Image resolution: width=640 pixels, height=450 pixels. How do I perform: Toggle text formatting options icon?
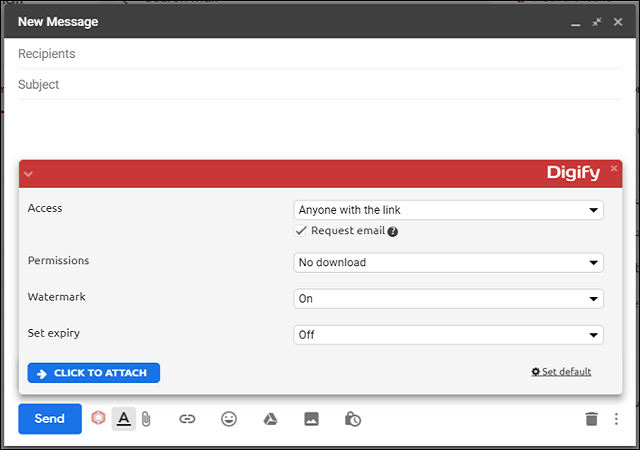(x=124, y=419)
